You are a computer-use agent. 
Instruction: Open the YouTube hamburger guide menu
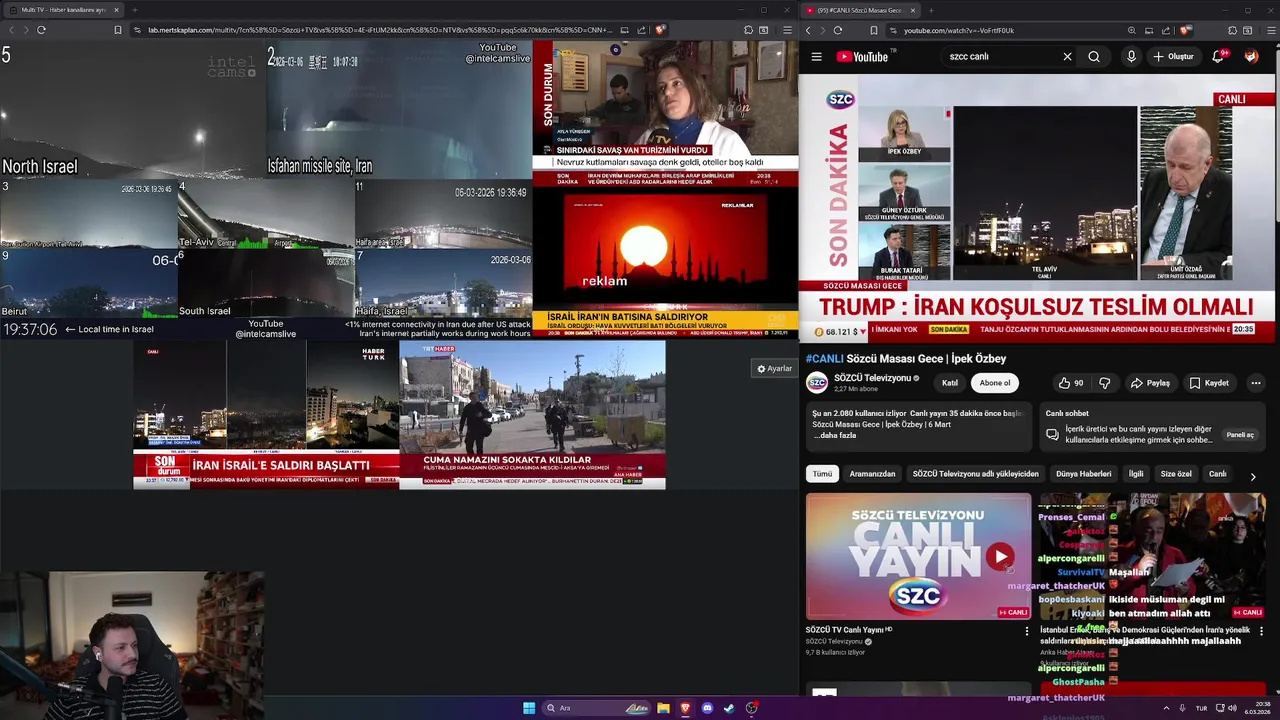coord(816,57)
